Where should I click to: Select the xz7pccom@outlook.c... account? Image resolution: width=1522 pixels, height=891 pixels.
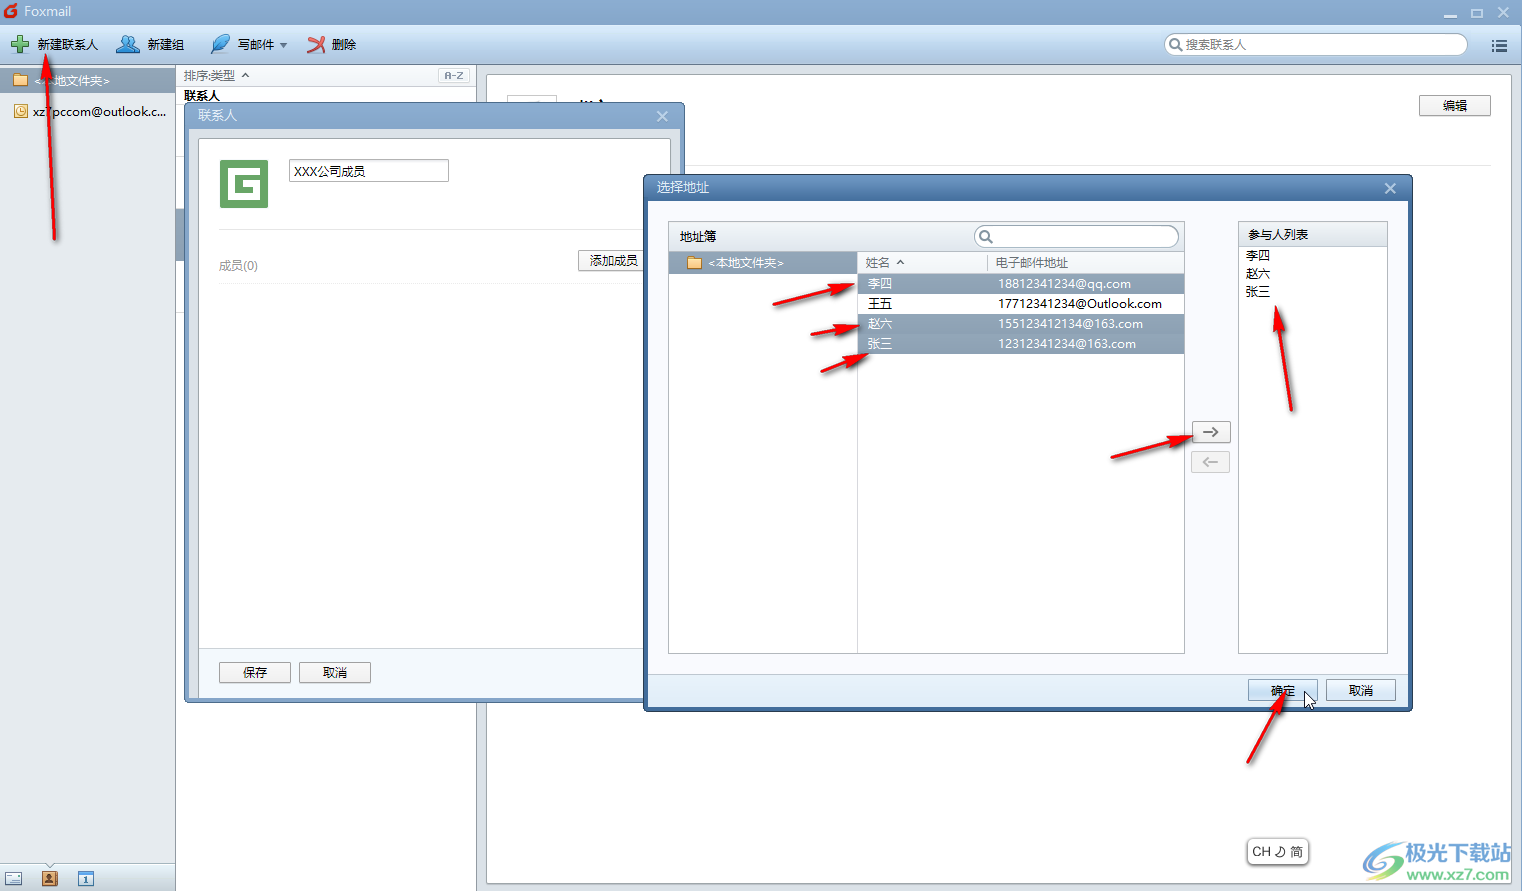click(88, 112)
